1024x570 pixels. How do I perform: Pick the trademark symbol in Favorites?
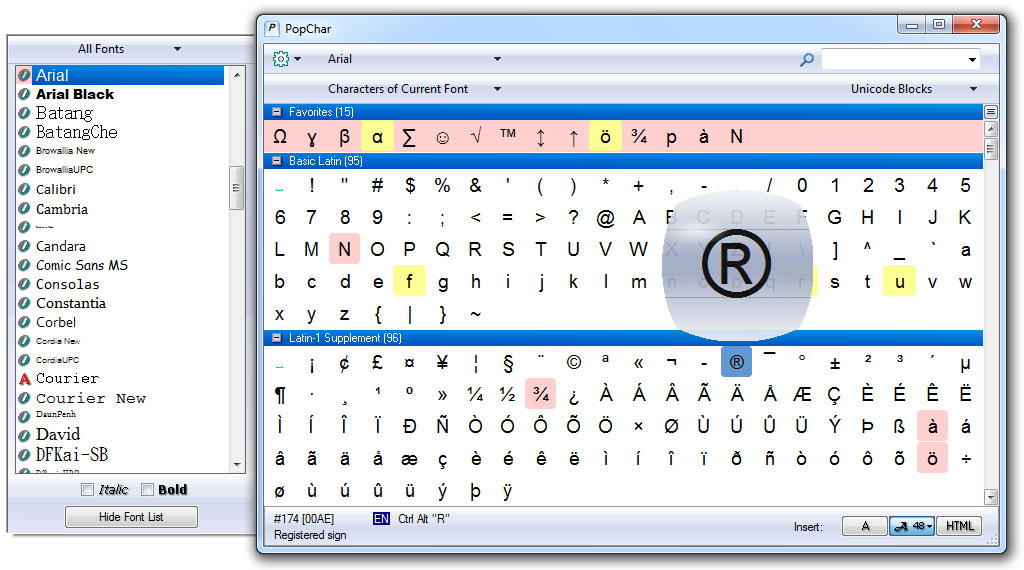tap(508, 135)
